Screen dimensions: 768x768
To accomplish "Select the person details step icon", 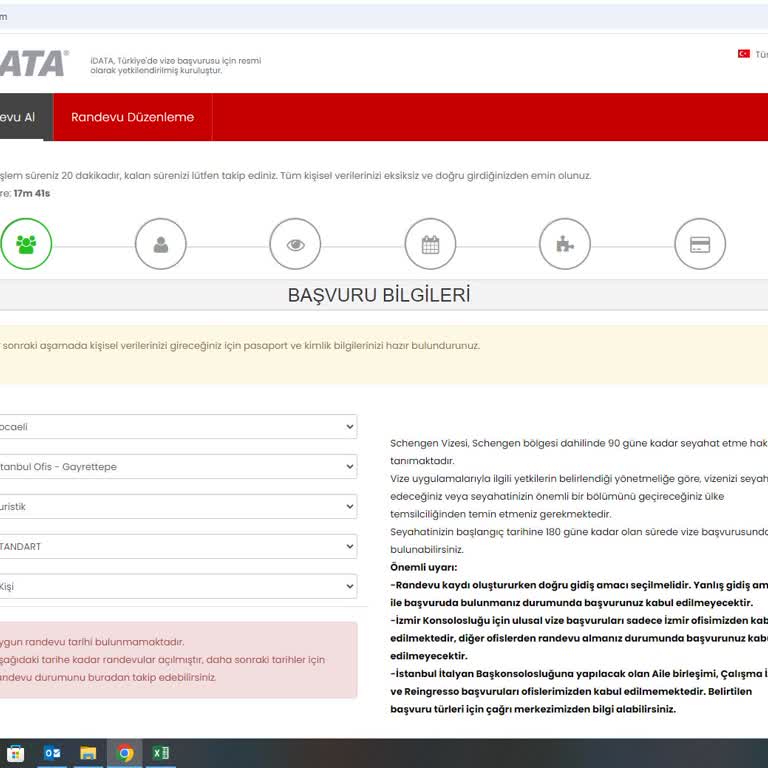I will click(x=161, y=244).
